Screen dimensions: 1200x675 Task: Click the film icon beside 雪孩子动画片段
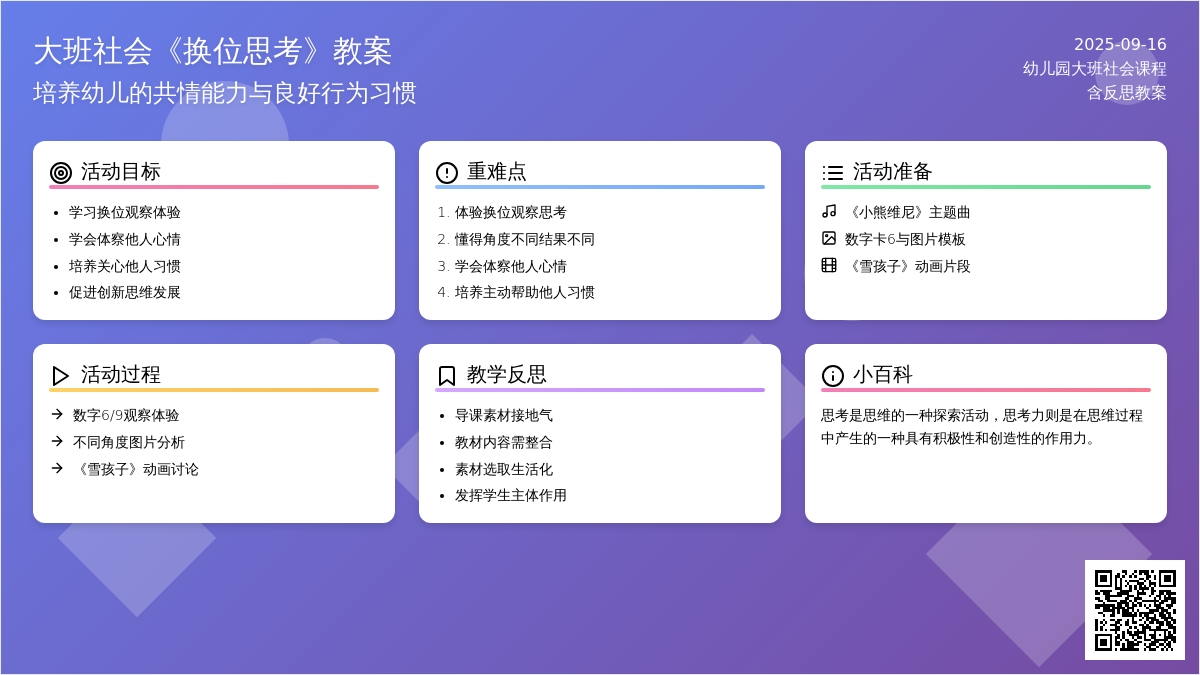click(829, 265)
